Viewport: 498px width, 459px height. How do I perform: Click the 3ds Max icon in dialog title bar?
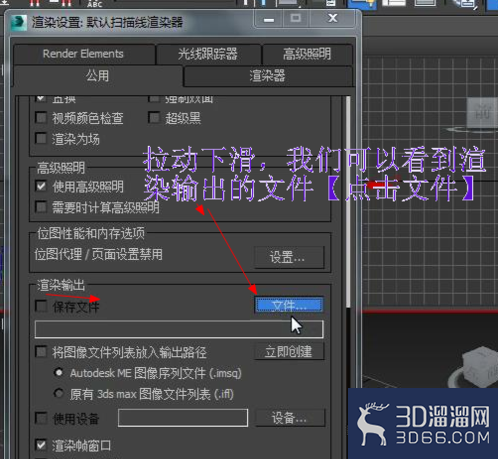[19, 23]
